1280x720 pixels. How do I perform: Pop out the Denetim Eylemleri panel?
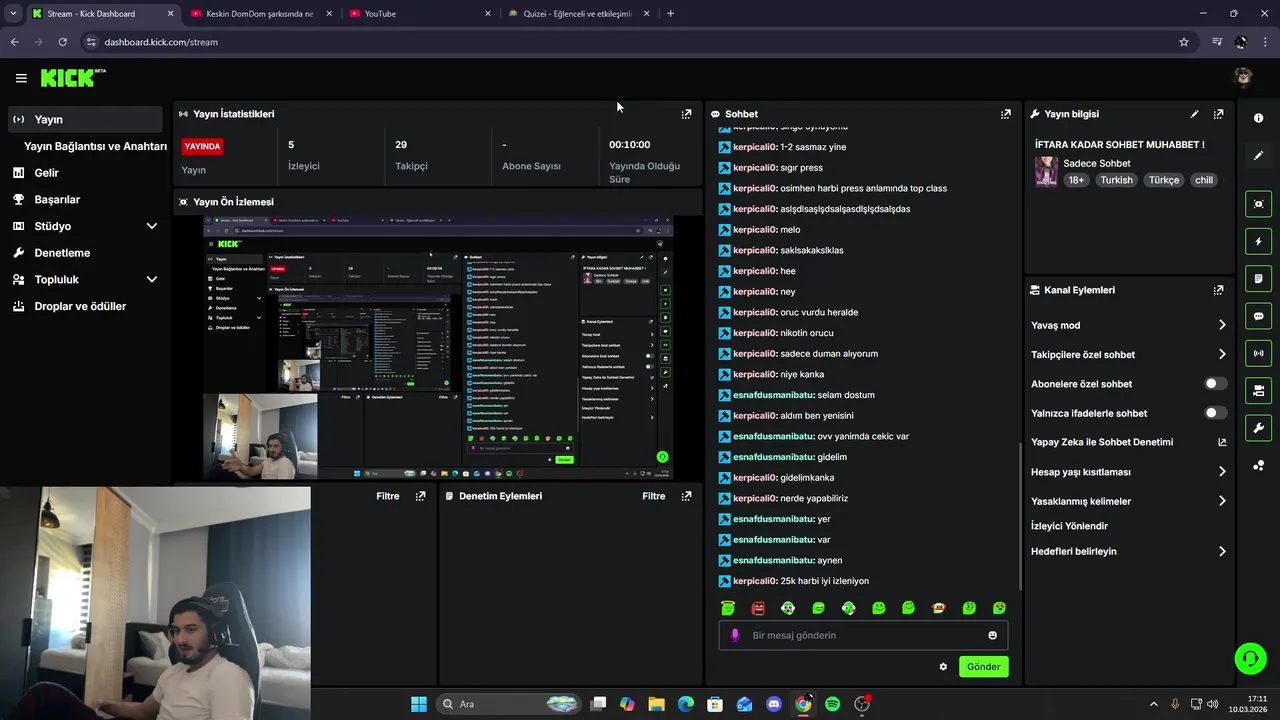(x=686, y=496)
